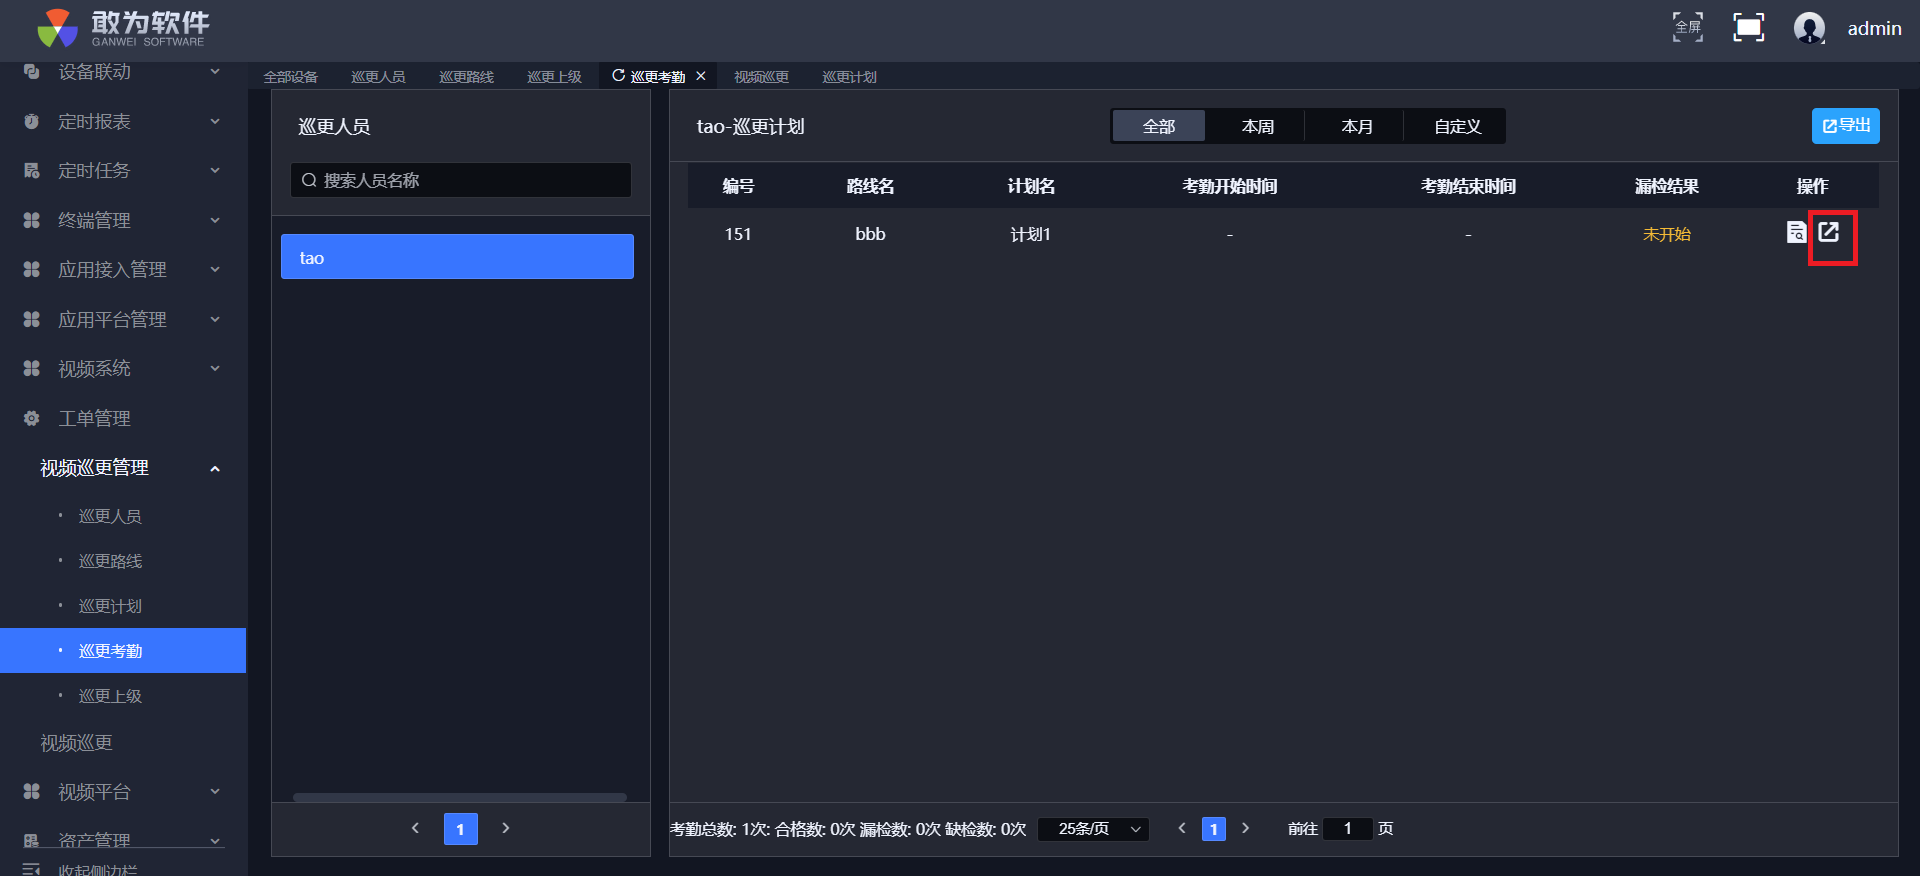Select tao in the patrol personnel list

pos(457,257)
